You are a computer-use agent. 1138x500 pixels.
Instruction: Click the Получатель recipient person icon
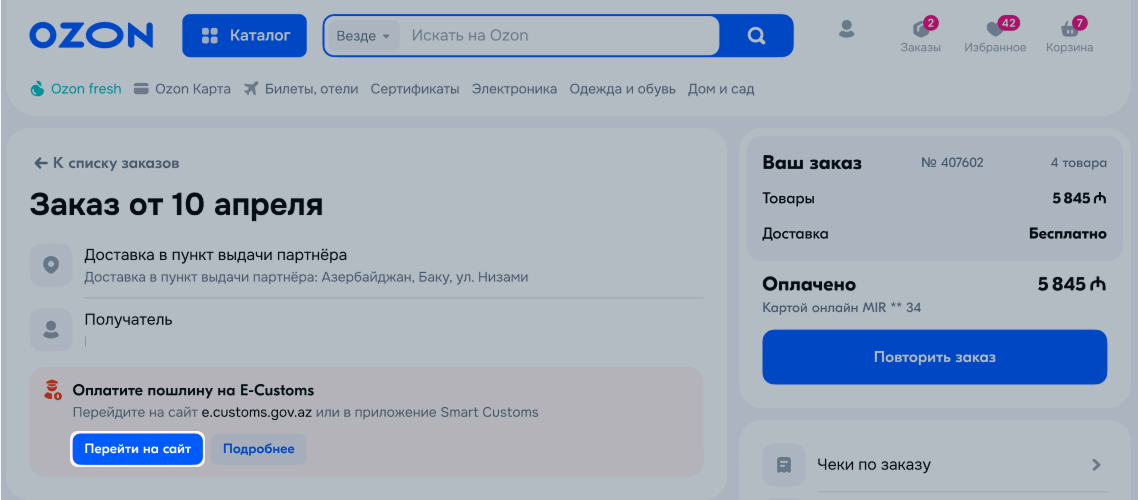51,329
